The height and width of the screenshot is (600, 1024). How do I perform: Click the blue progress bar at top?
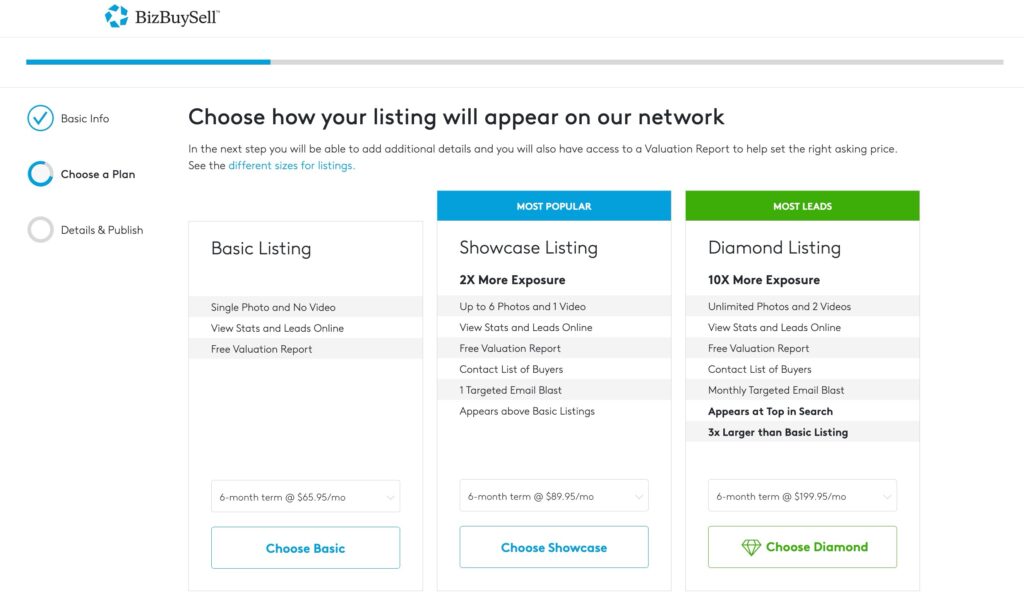coord(148,62)
